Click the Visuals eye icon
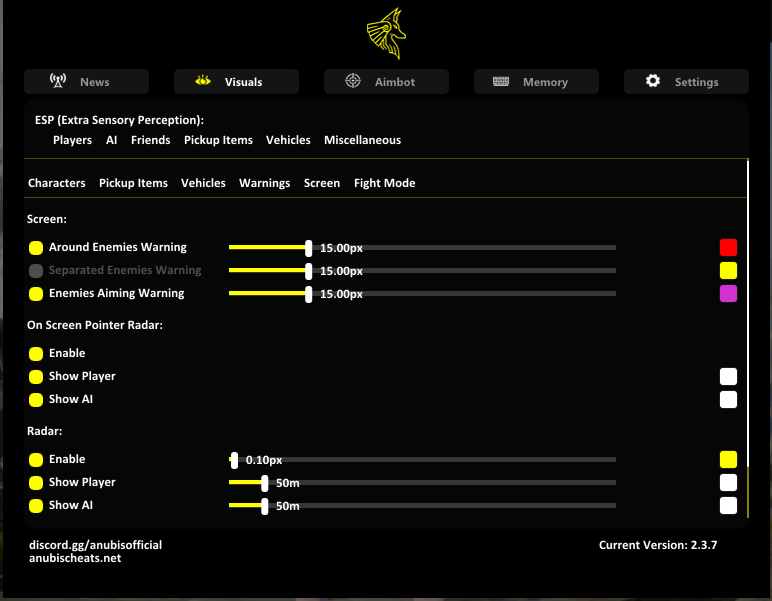 pyautogui.click(x=203, y=80)
